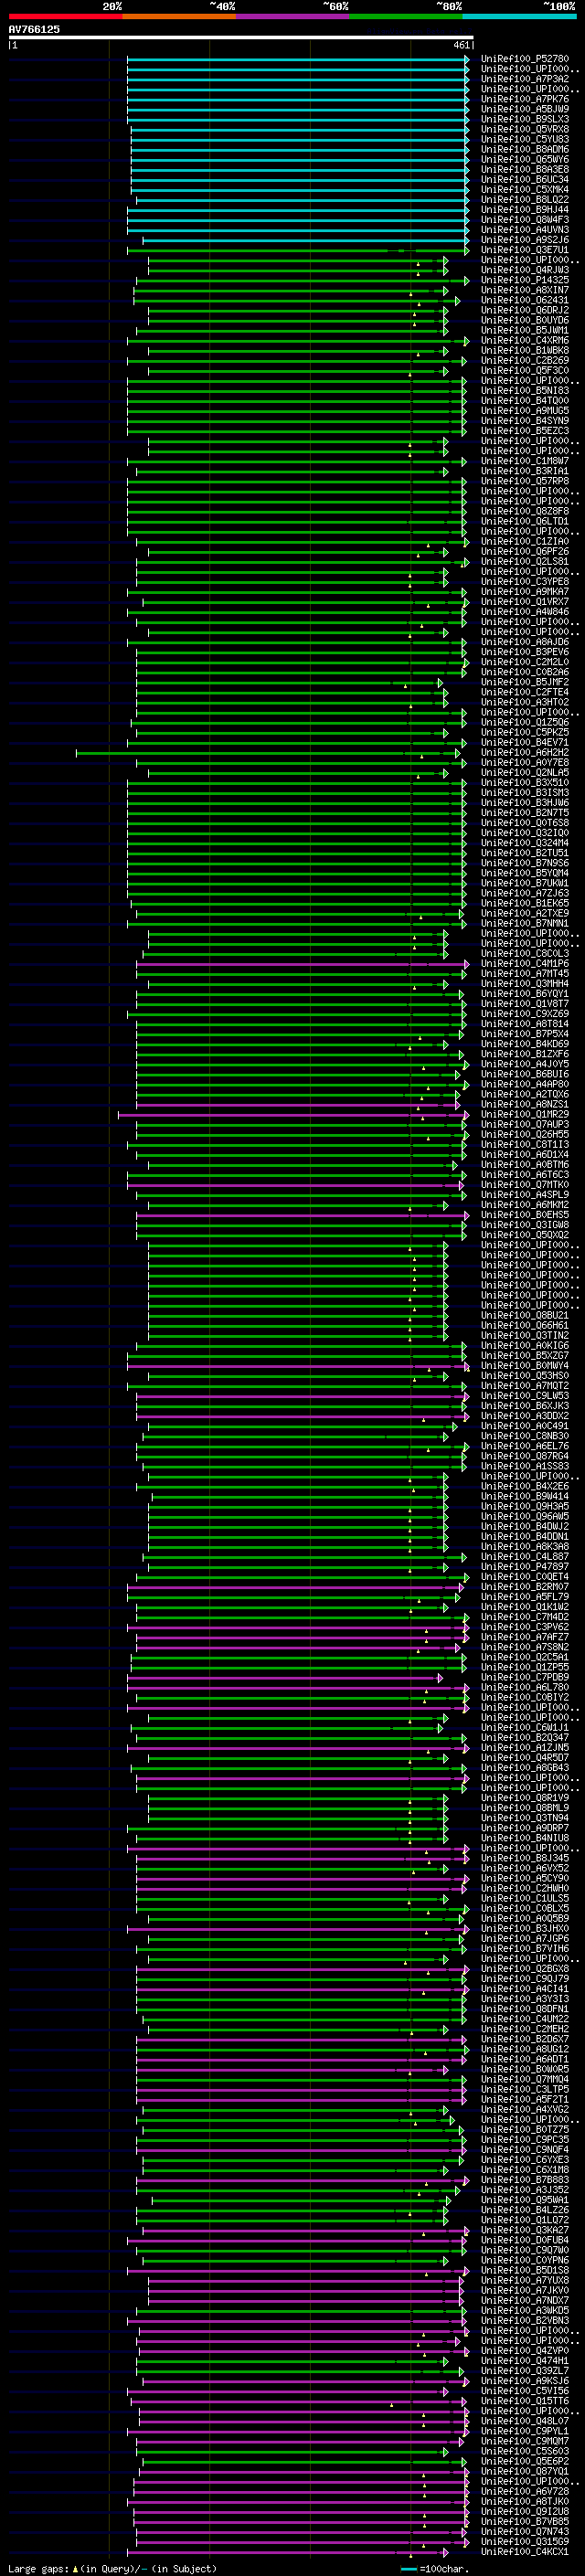This screenshot has width=585, height=2576.
Task: Click UniRef100_Q15TT6 label
Action: click(525, 2401)
